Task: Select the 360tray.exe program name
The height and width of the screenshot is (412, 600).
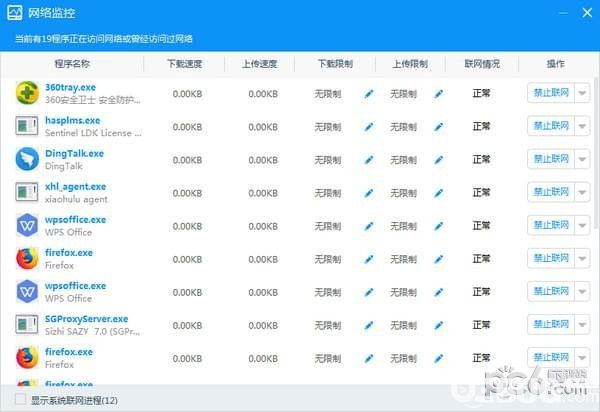Action: (x=70, y=87)
